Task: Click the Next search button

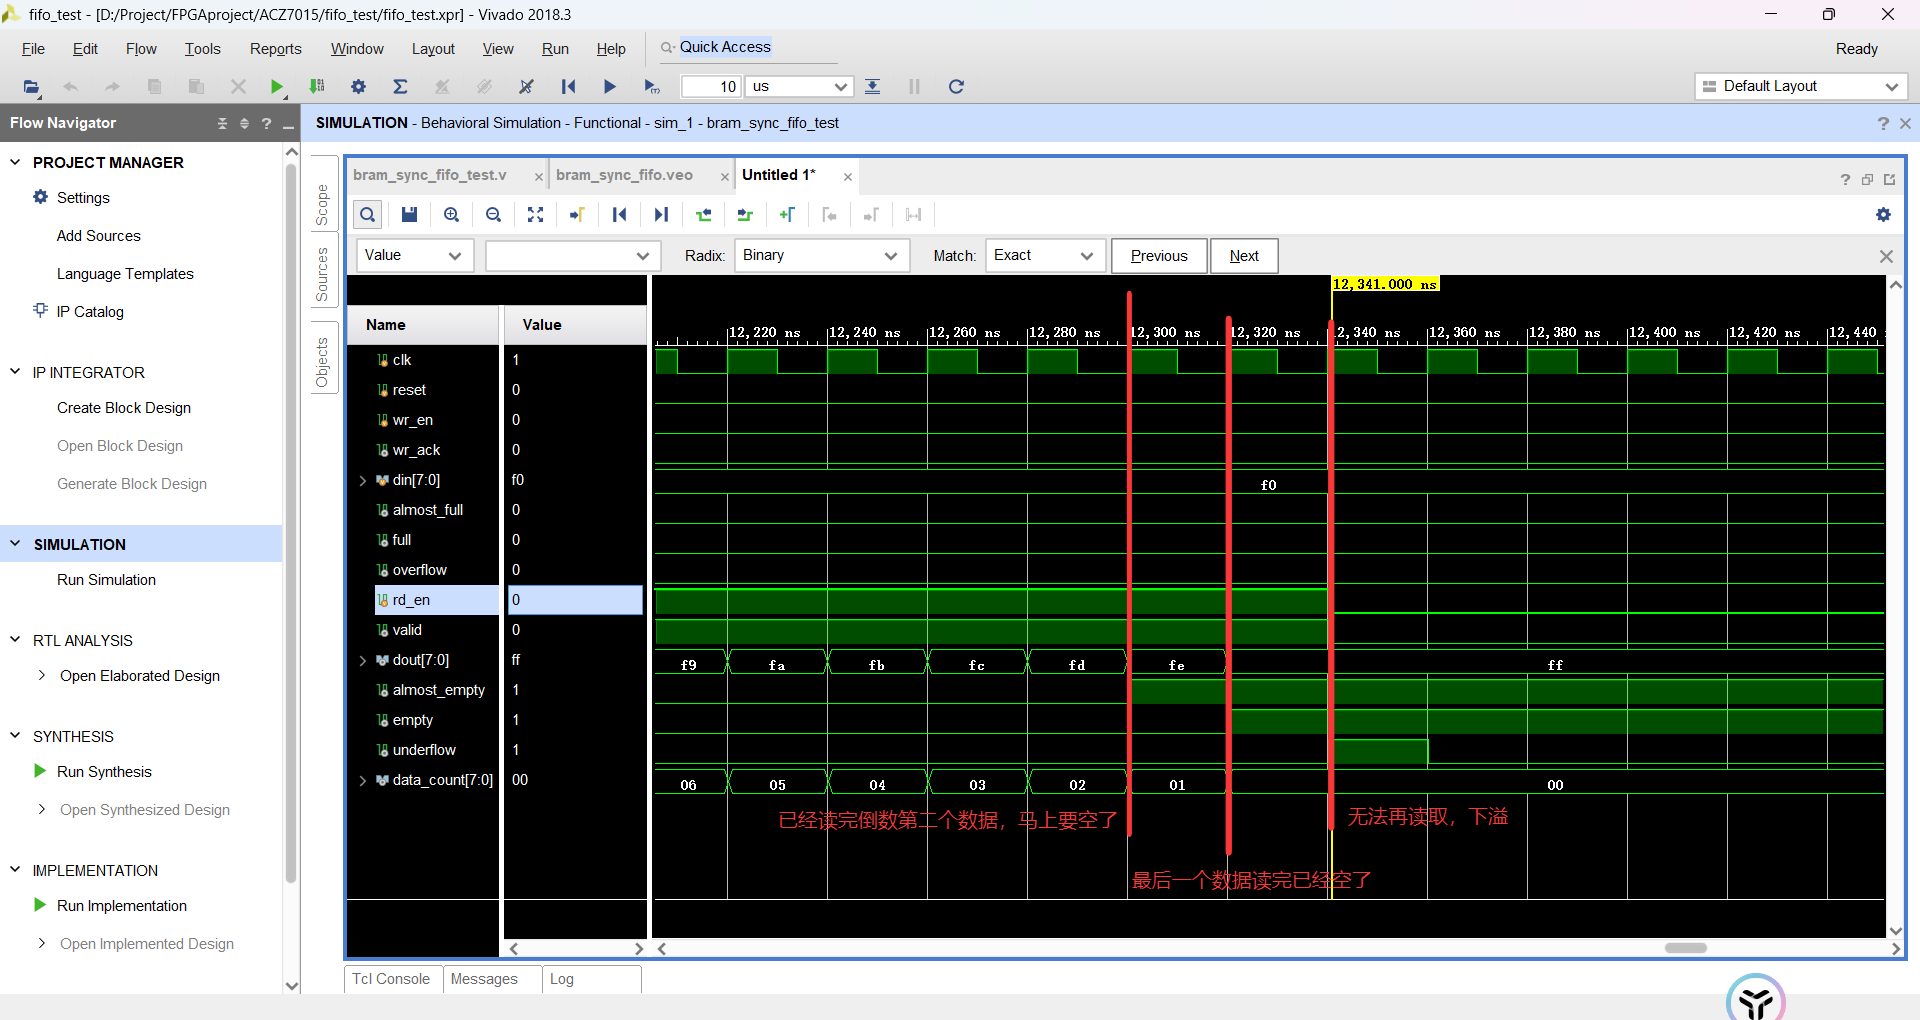Action: (x=1244, y=256)
